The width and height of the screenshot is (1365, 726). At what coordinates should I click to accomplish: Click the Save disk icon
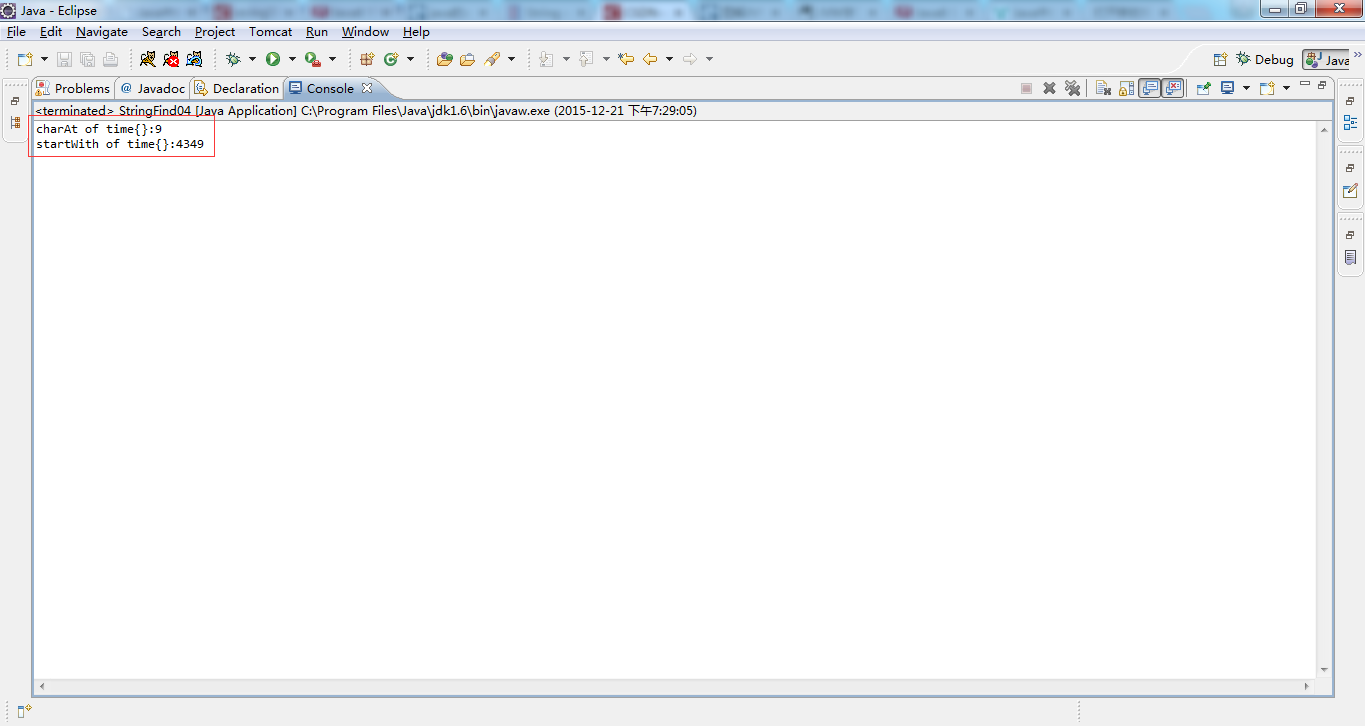(64, 59)
